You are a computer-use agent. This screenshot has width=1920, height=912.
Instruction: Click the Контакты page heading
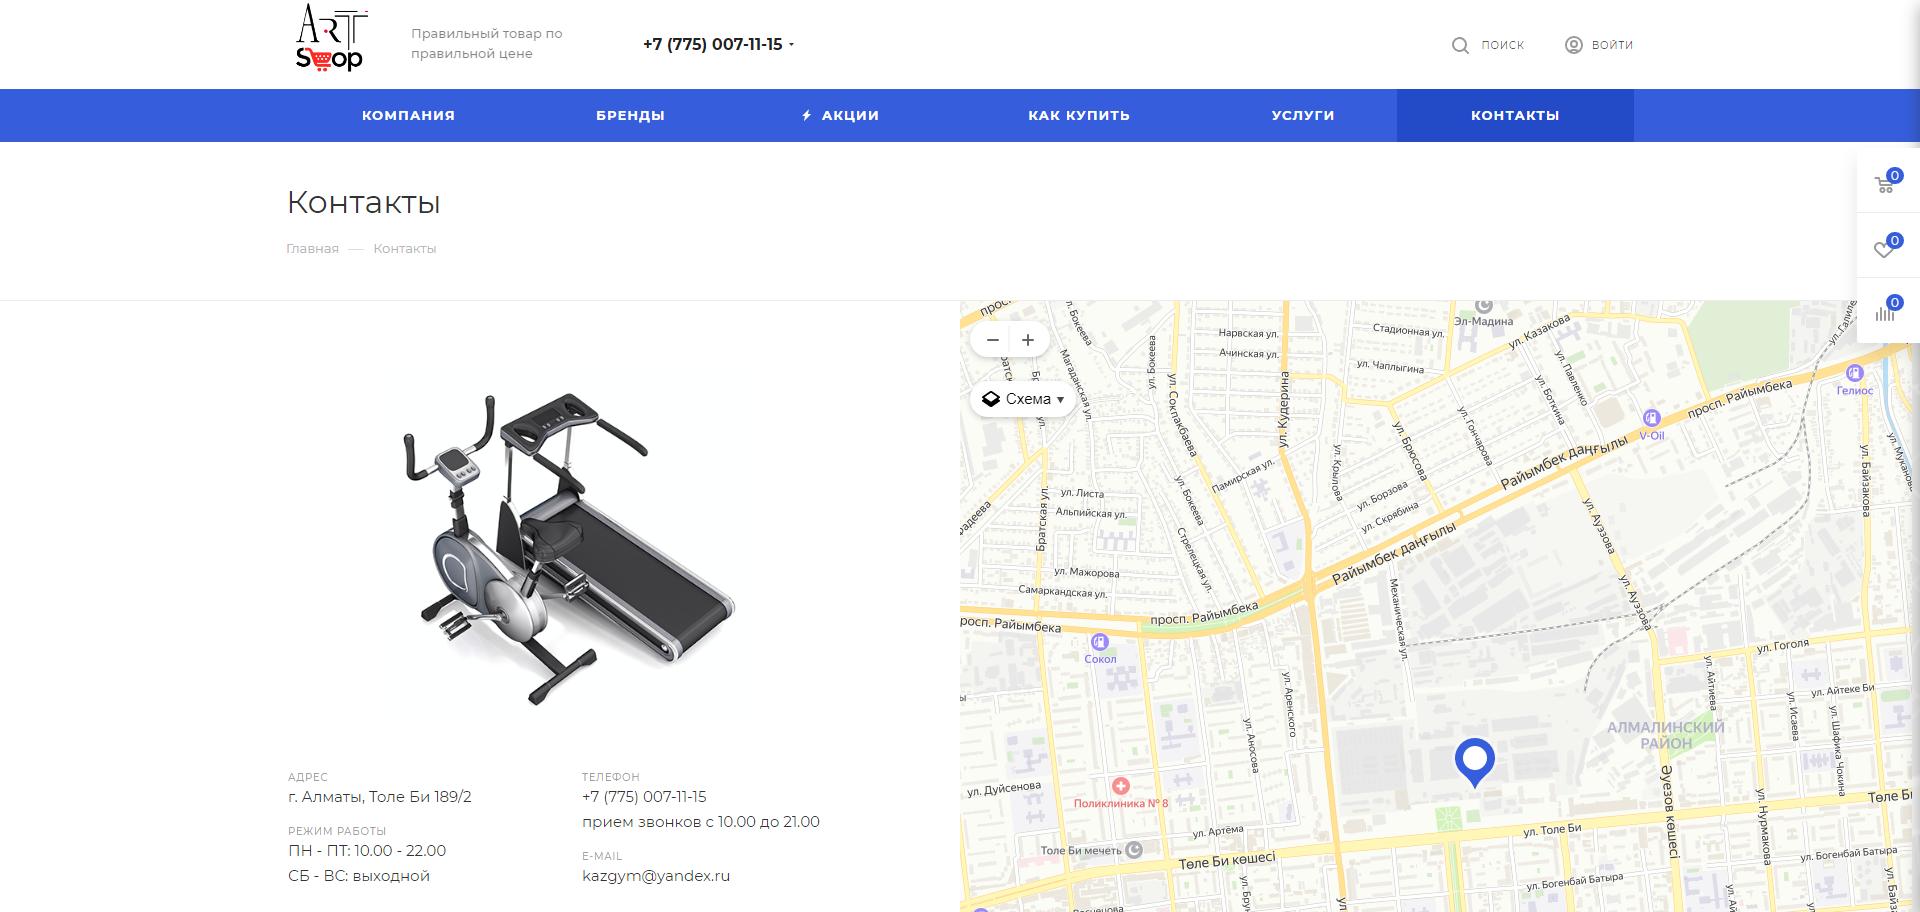(364, 203)
